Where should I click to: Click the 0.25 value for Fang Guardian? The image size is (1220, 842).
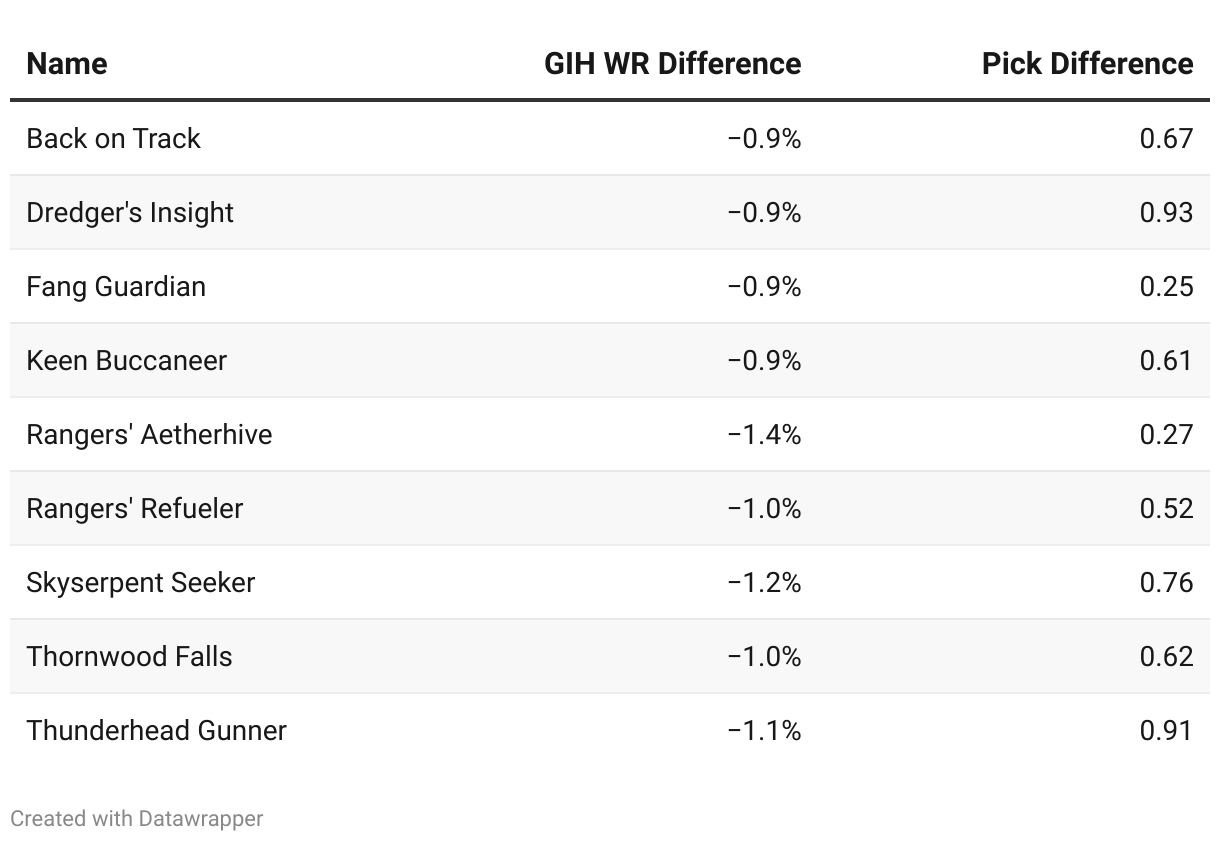1166,286
